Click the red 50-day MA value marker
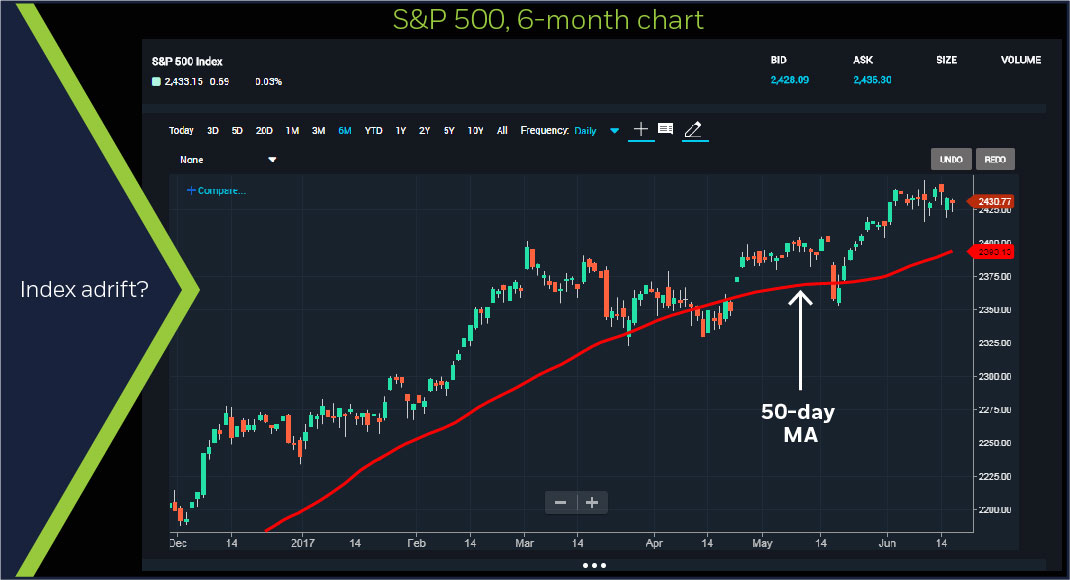Image resolution: width=1070 pixels, height=580 pixels. 994,251
